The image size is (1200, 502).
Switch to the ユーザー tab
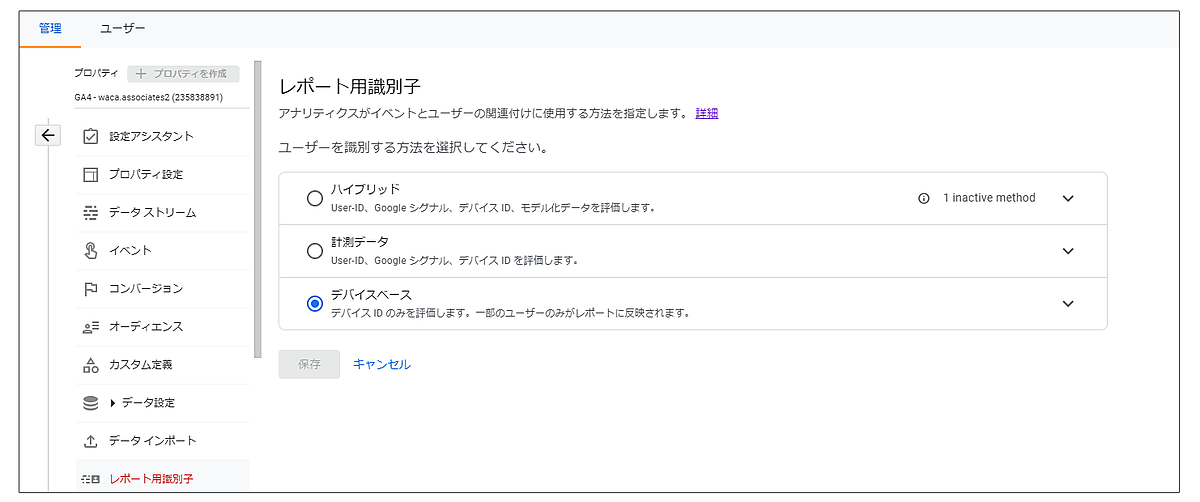pos(122,29)
